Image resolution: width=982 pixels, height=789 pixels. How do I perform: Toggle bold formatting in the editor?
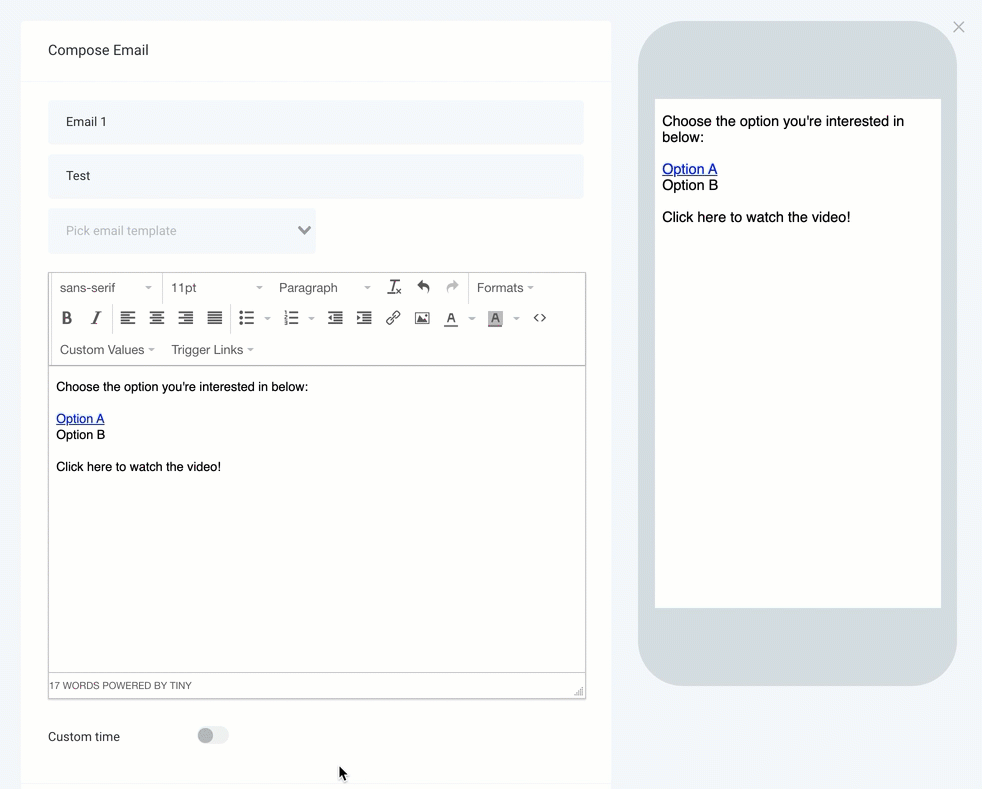67,318
